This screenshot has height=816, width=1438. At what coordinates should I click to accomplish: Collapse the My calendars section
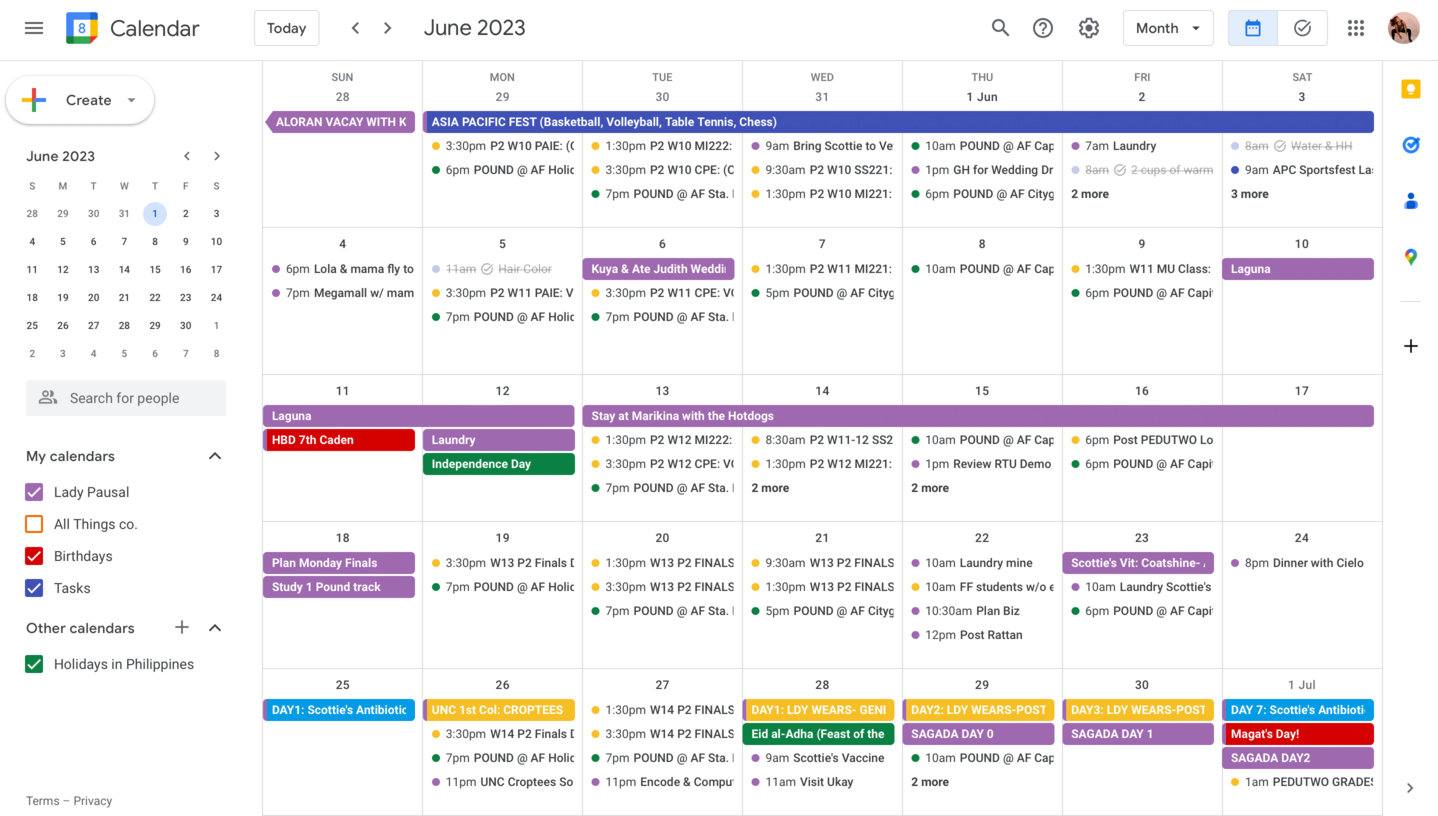tap(215, 456)
